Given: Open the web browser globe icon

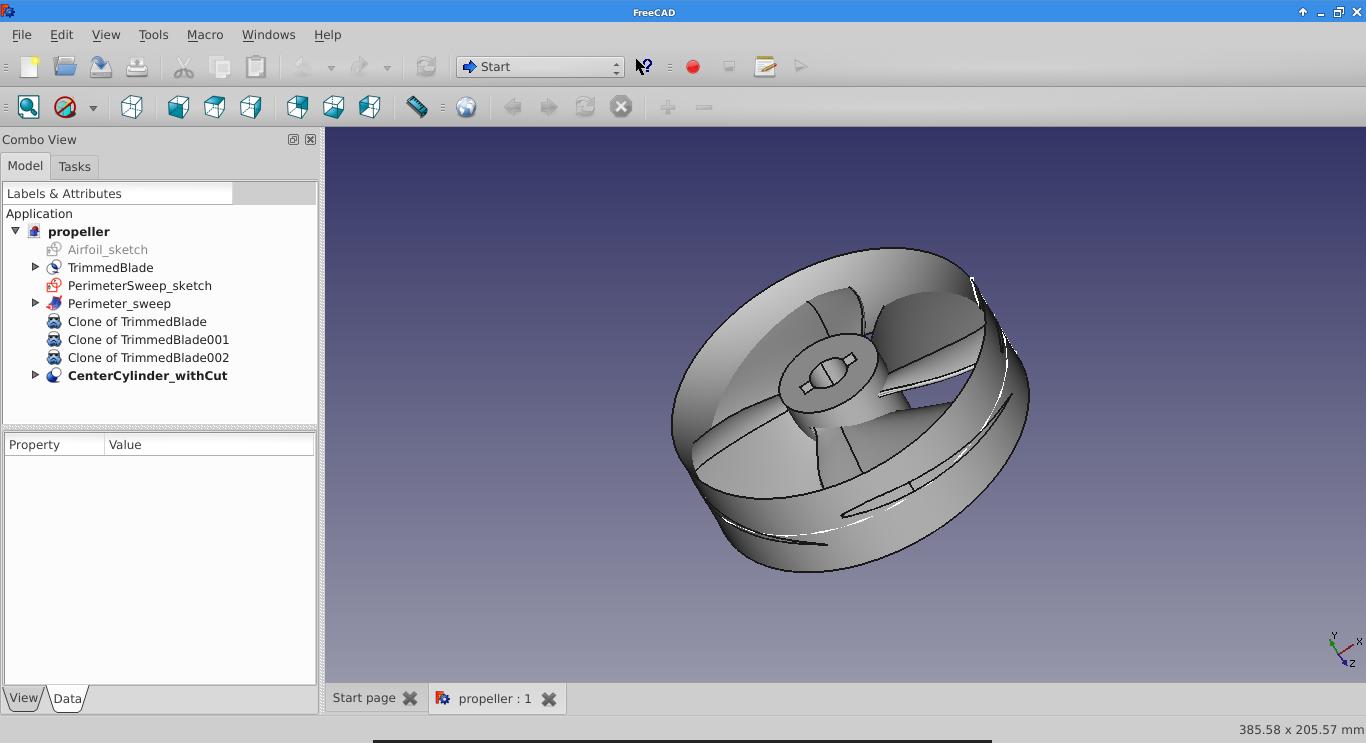Looking at the screenshot, I should click(x=466, y=107).
